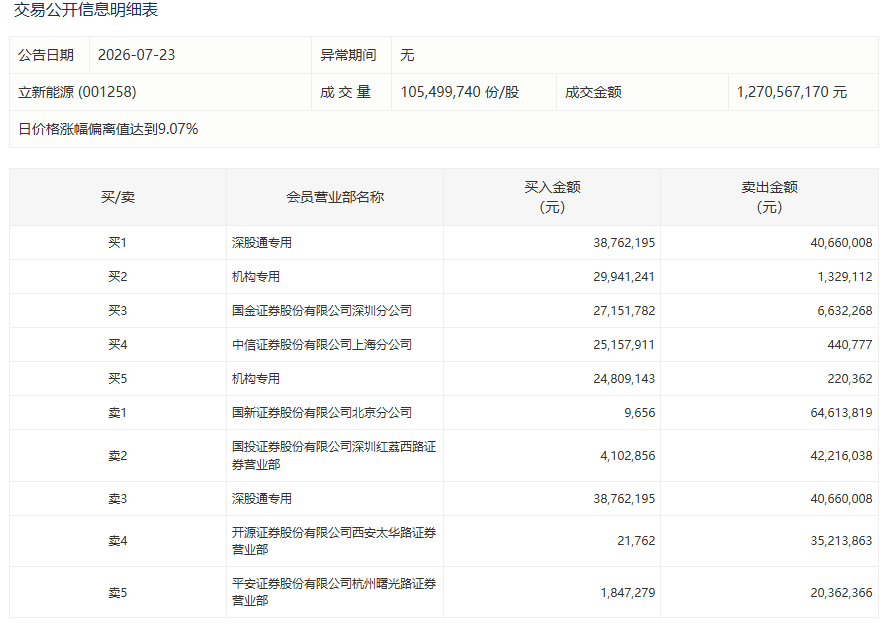This screenshot has height=626, width=889.
Task: Select the 卖3 row label
Action: pos(118,499)
